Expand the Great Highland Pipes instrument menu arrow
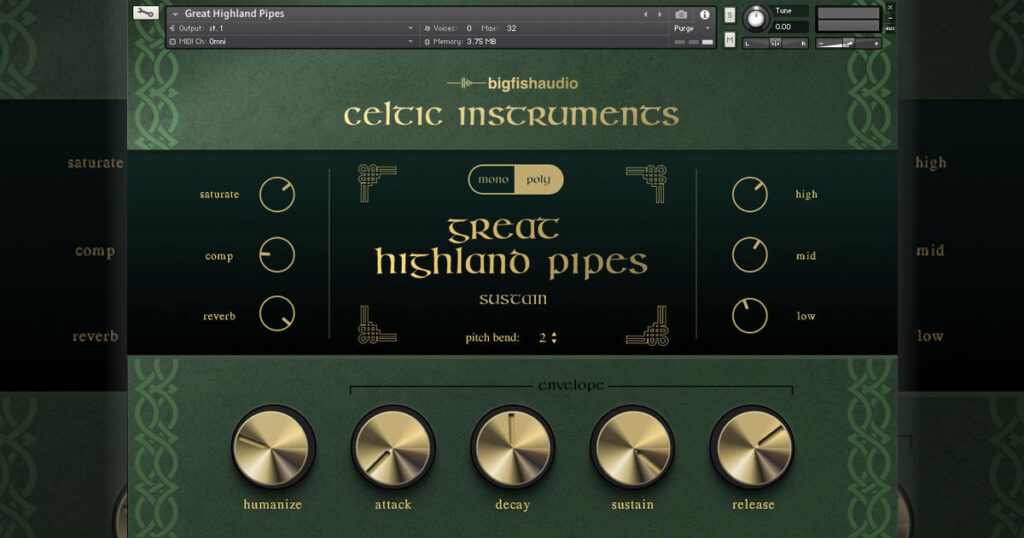The width and height of the screenshot is (1024, 538). [175, 14]
